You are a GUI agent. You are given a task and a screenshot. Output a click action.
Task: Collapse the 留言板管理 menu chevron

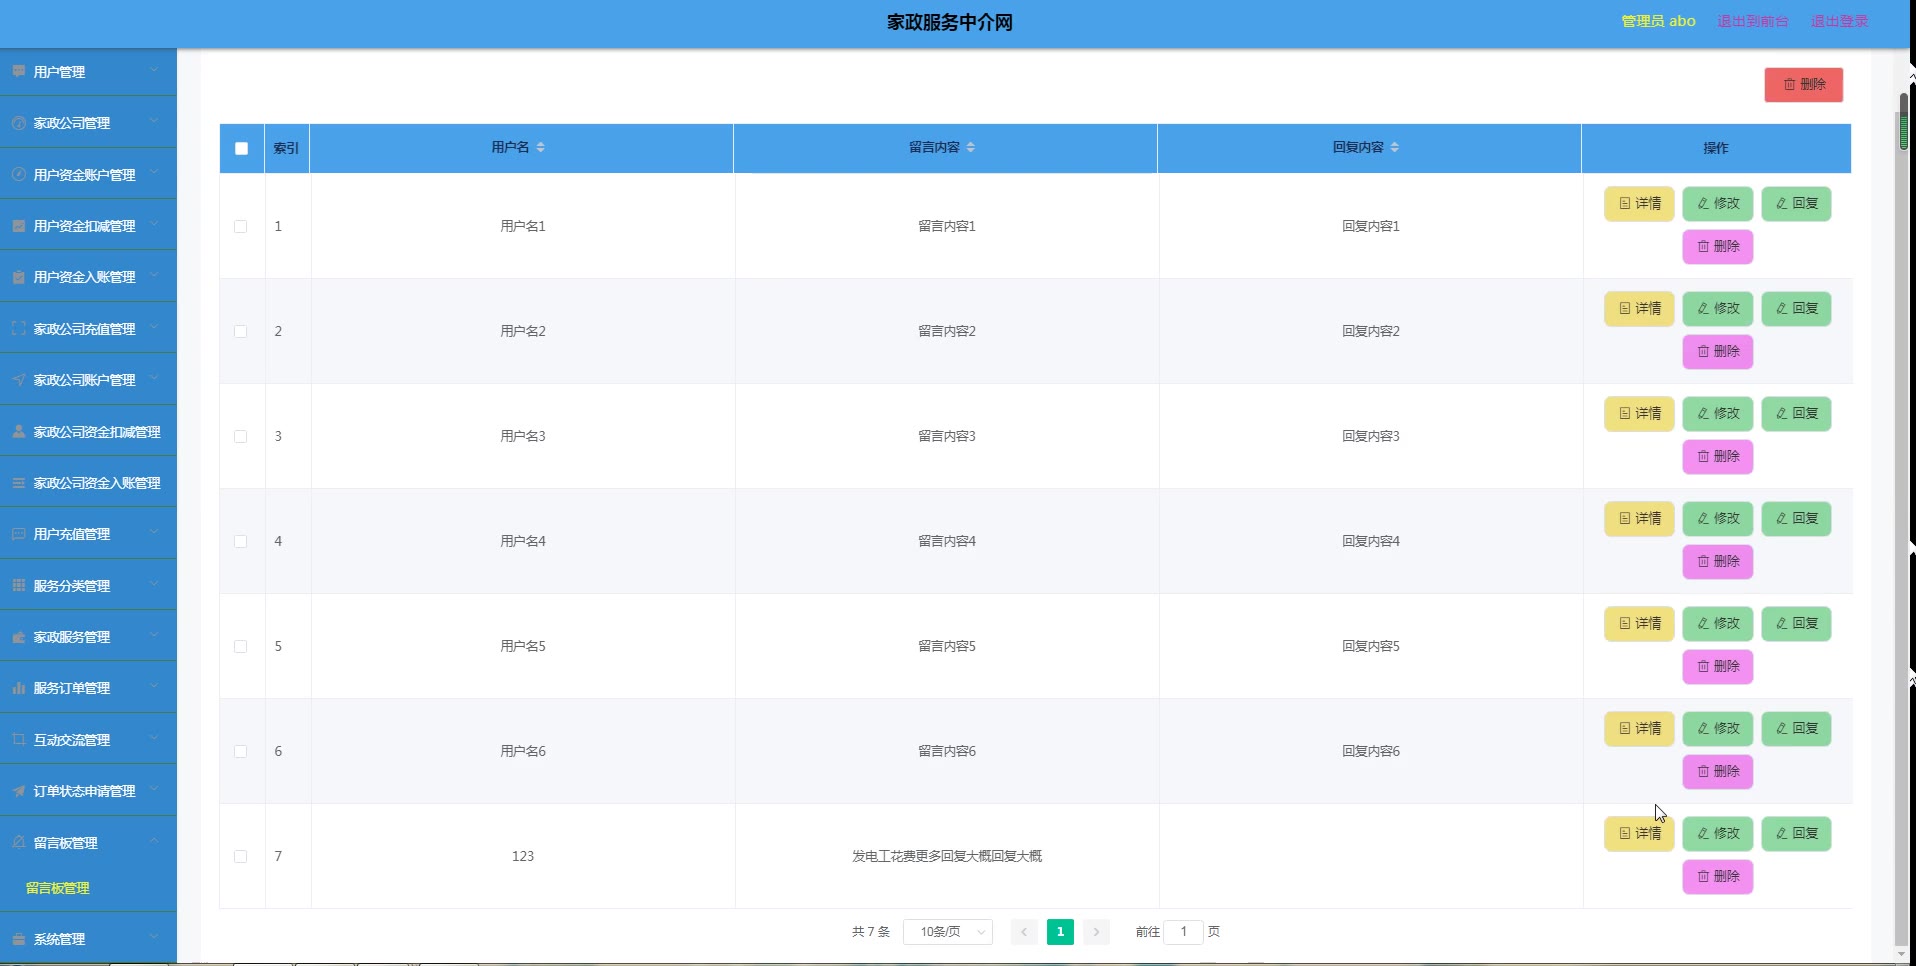point(155,841)
